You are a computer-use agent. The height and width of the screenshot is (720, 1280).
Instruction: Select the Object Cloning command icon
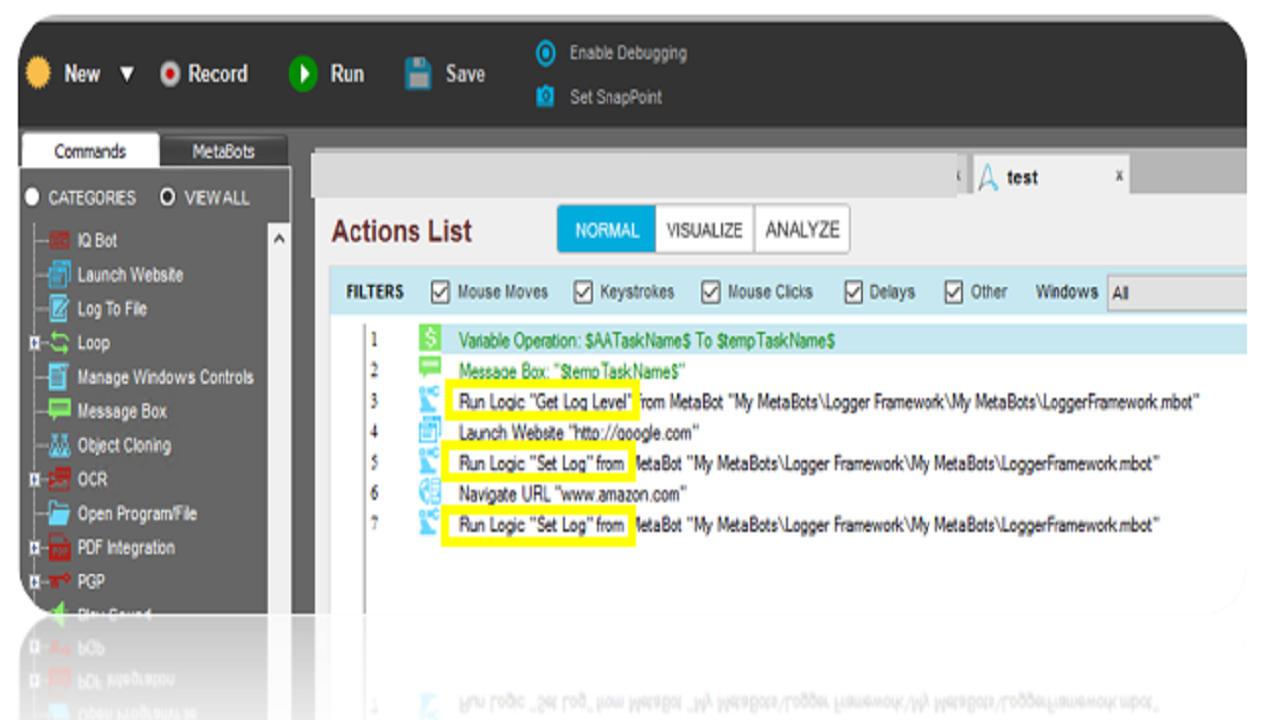pos(61,445)
